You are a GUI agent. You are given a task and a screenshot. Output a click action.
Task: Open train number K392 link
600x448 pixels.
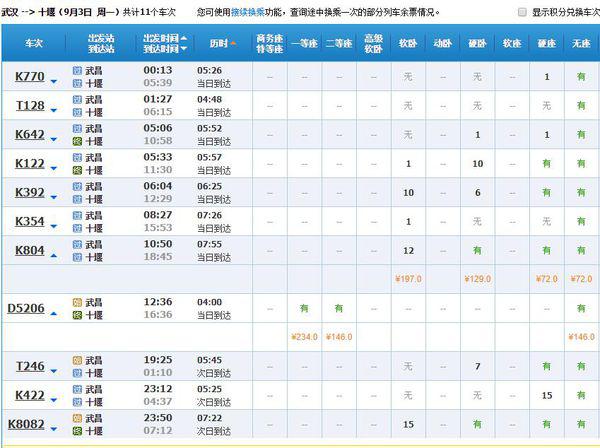coord(30,192)
